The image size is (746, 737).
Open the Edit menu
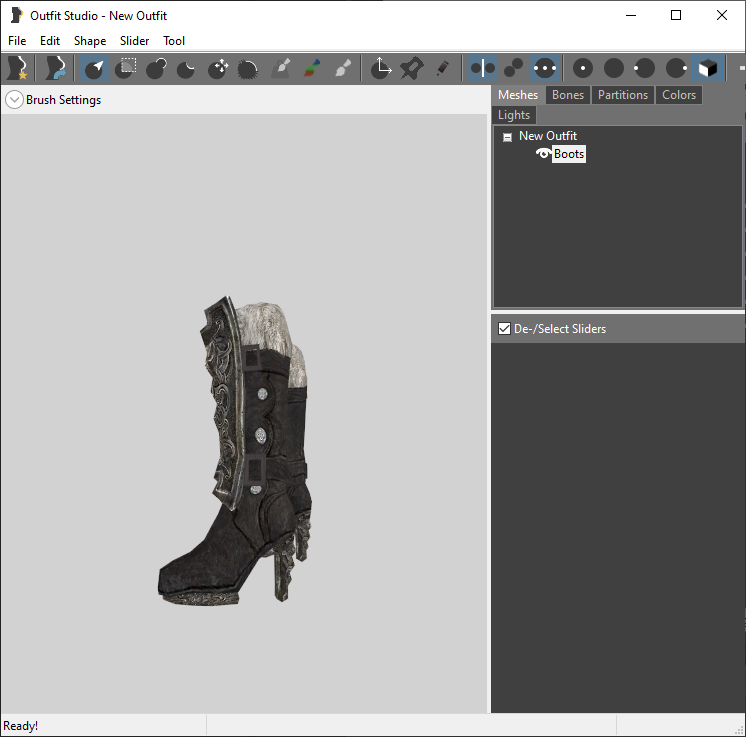pos(50,41)
